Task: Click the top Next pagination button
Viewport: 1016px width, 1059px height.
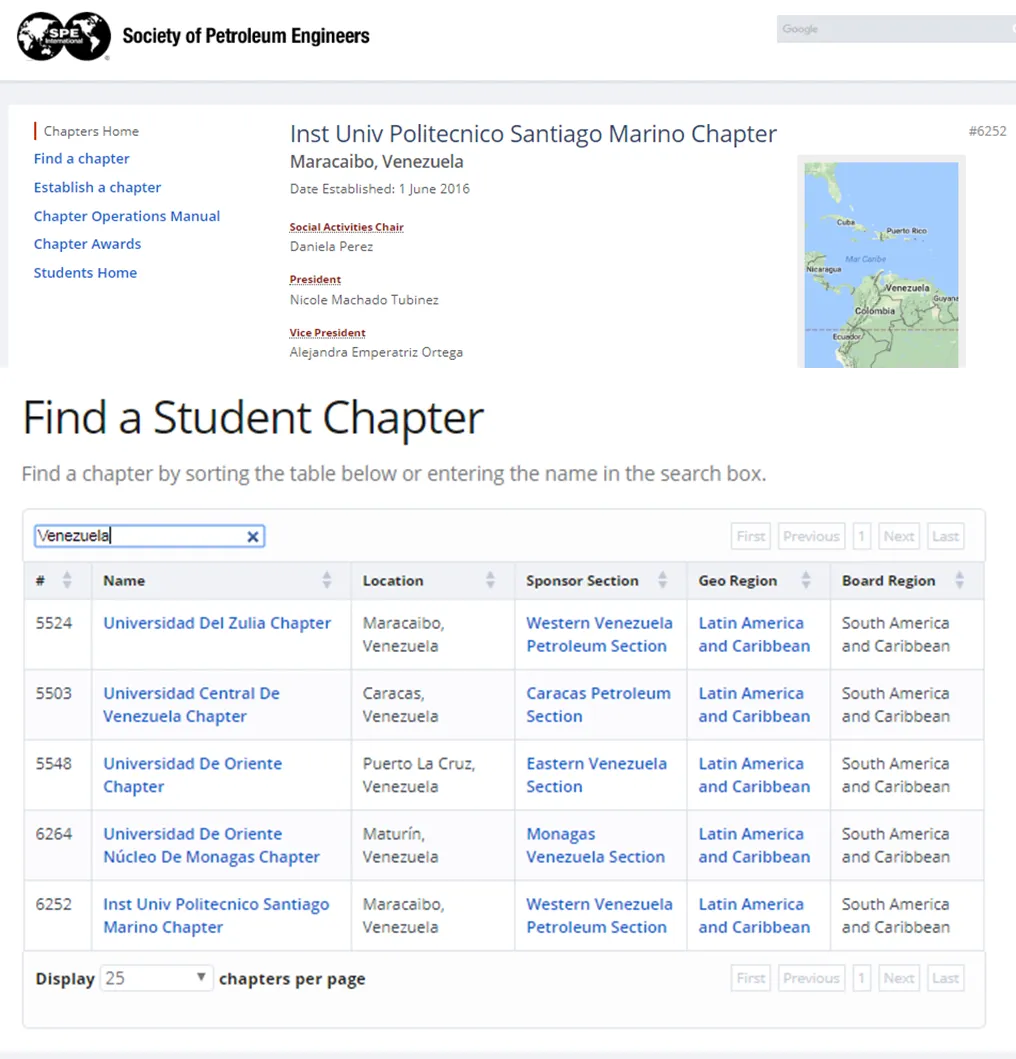Action: [898, 536]
